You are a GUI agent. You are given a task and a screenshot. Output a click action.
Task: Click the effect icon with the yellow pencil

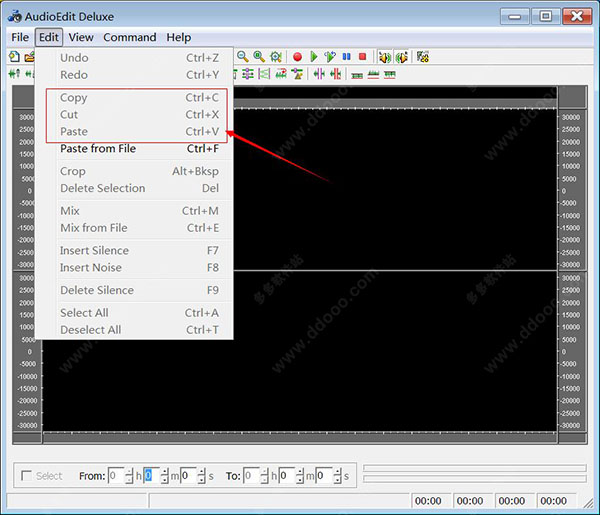click(297, 73)
